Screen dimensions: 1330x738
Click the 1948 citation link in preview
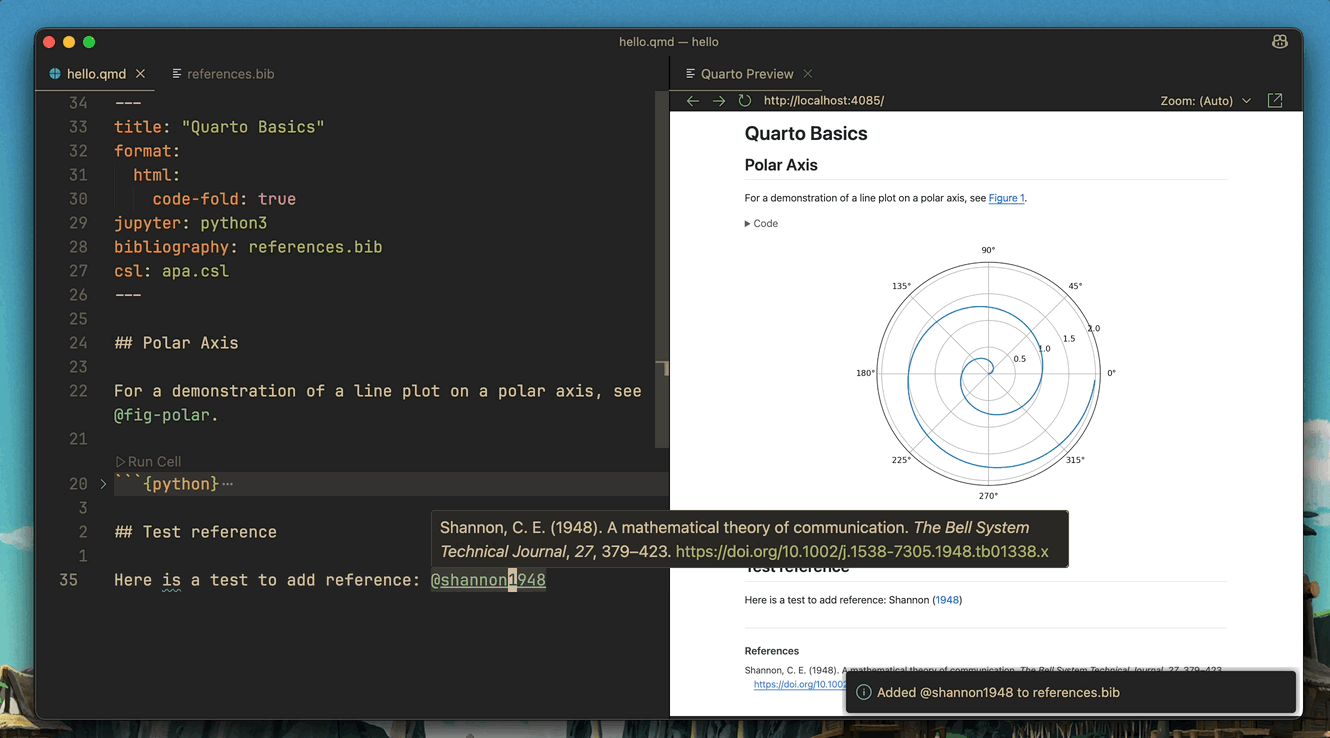(947, 600)
